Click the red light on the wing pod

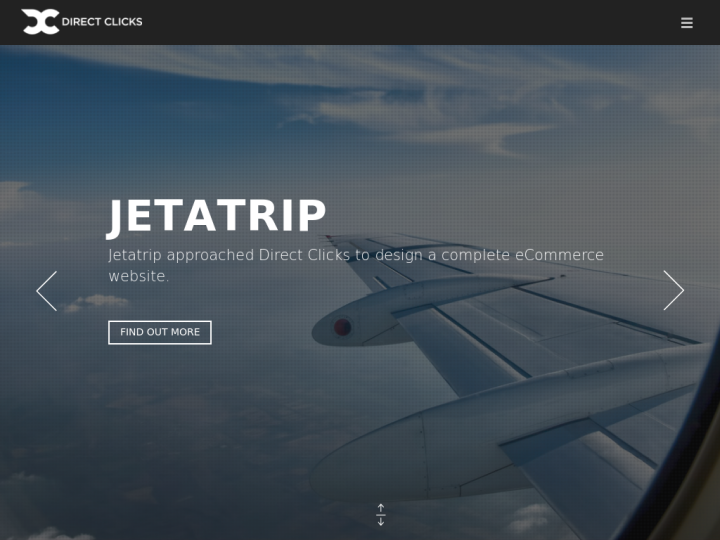(343, 327)
